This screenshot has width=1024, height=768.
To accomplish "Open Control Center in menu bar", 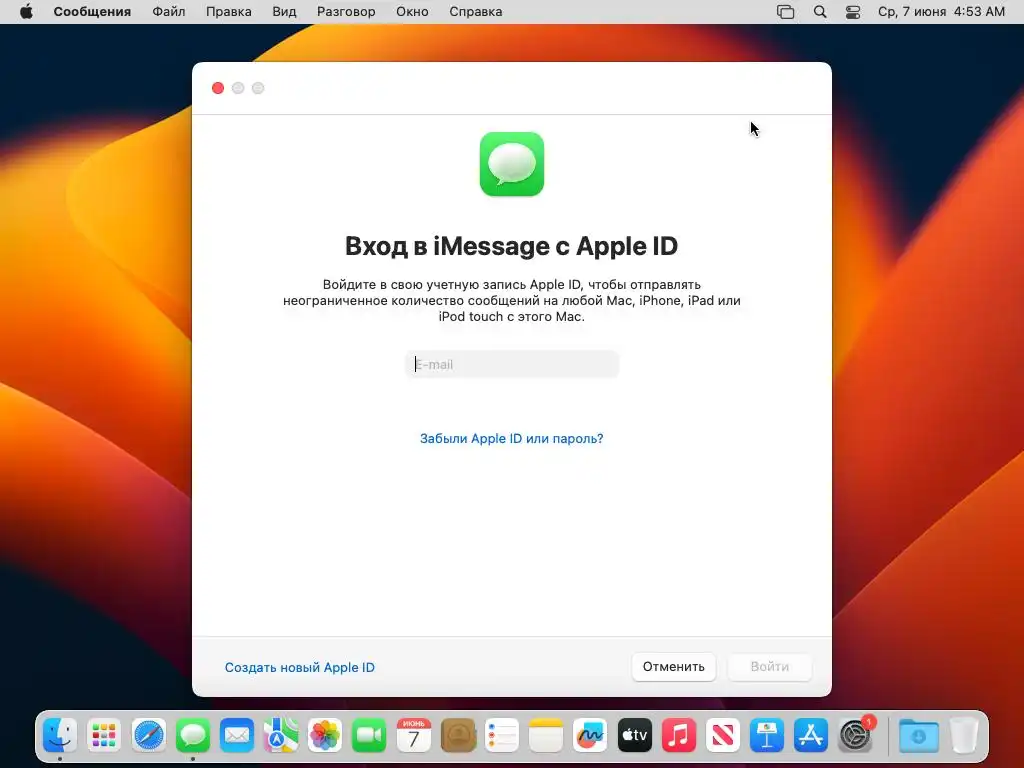I will [853, 12].
